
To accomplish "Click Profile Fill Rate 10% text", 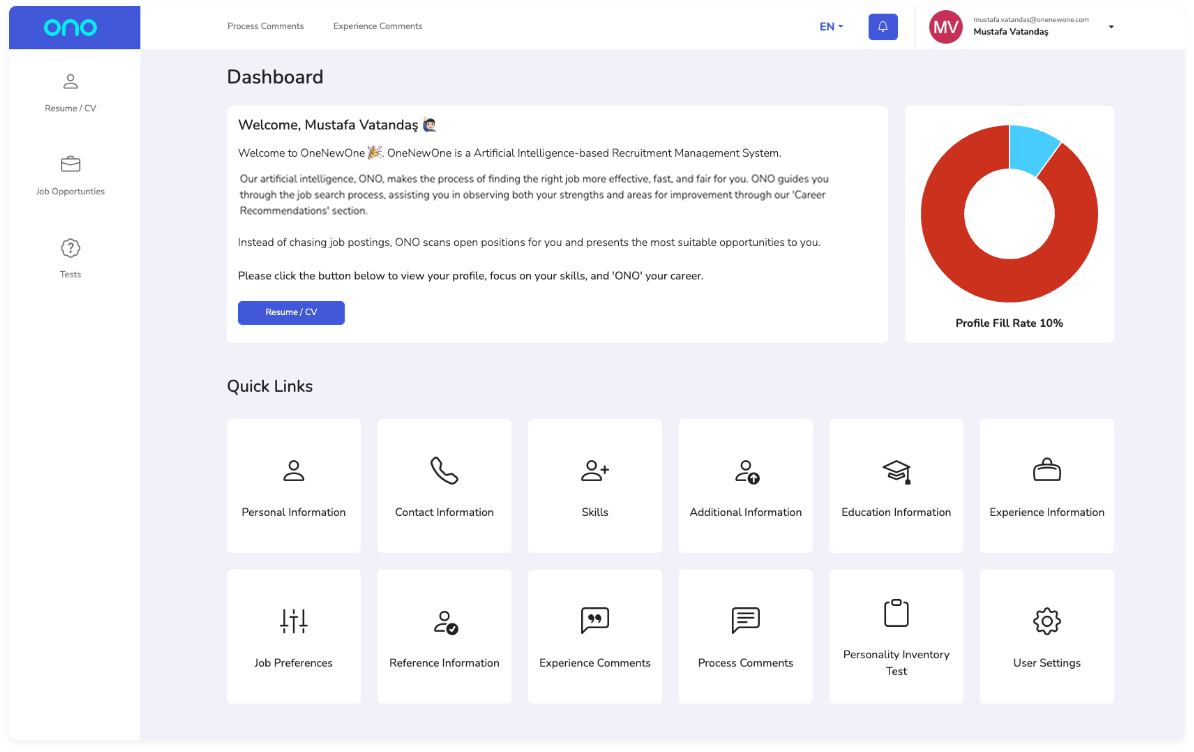I will [x=1009, y=323].
